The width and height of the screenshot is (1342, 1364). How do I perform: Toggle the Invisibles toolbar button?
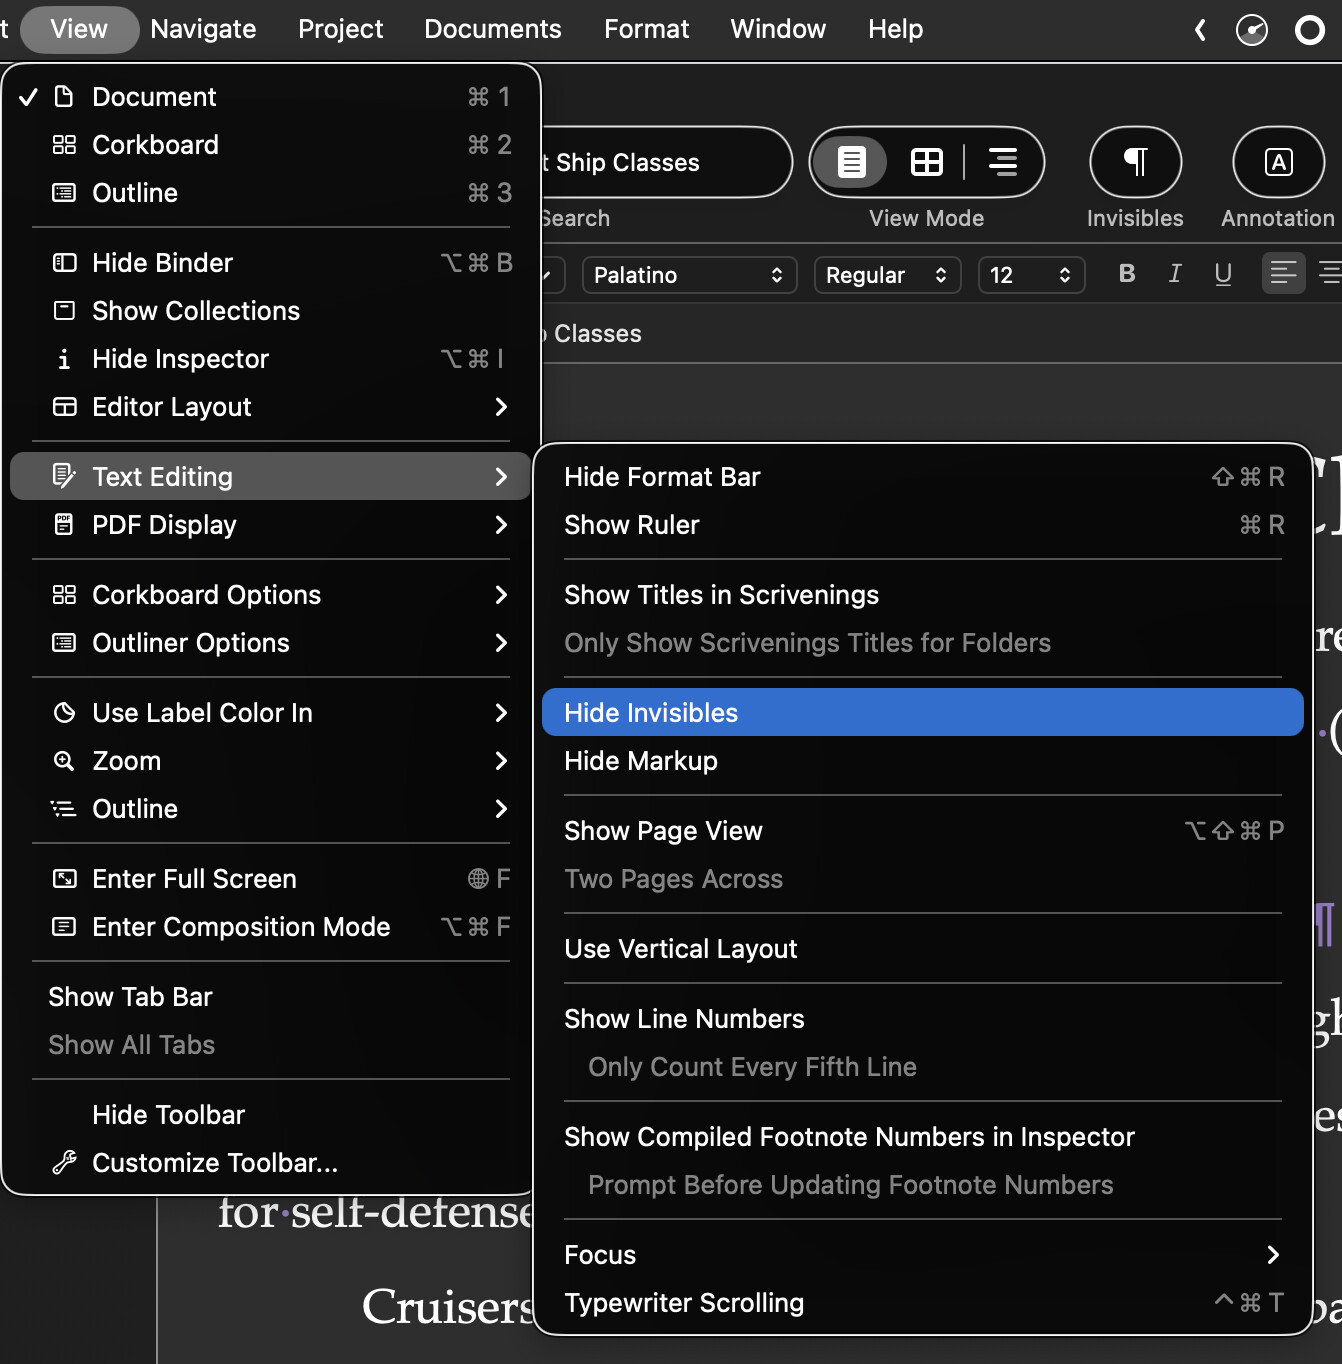pyautogui.click(x=1135, y=163)
